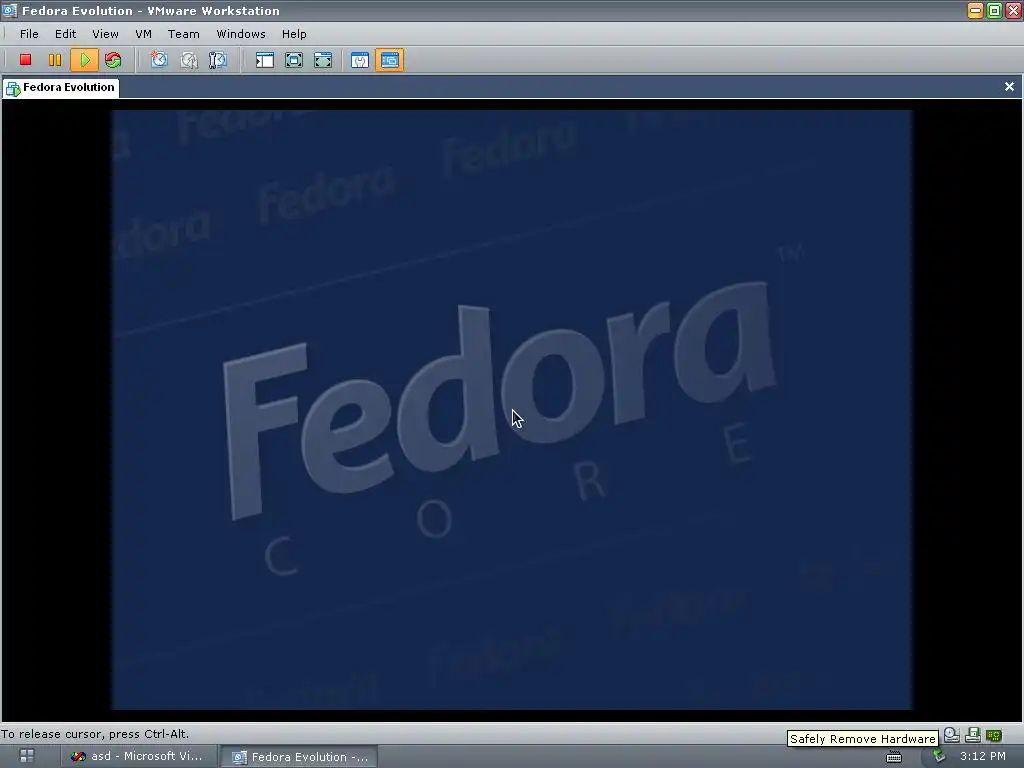Screen dimensions: 1024x768
Task: Open the Help menu
Action: 294,34
